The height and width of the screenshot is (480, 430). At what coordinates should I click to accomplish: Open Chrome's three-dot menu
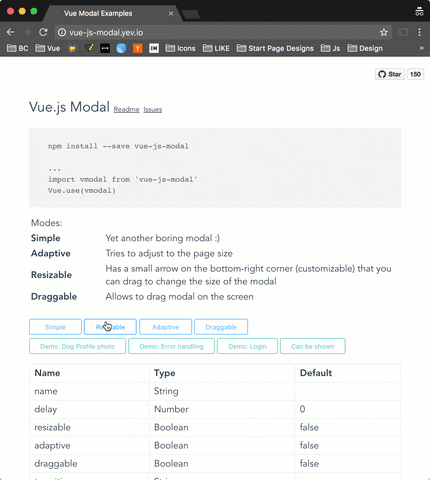[419, 32]
